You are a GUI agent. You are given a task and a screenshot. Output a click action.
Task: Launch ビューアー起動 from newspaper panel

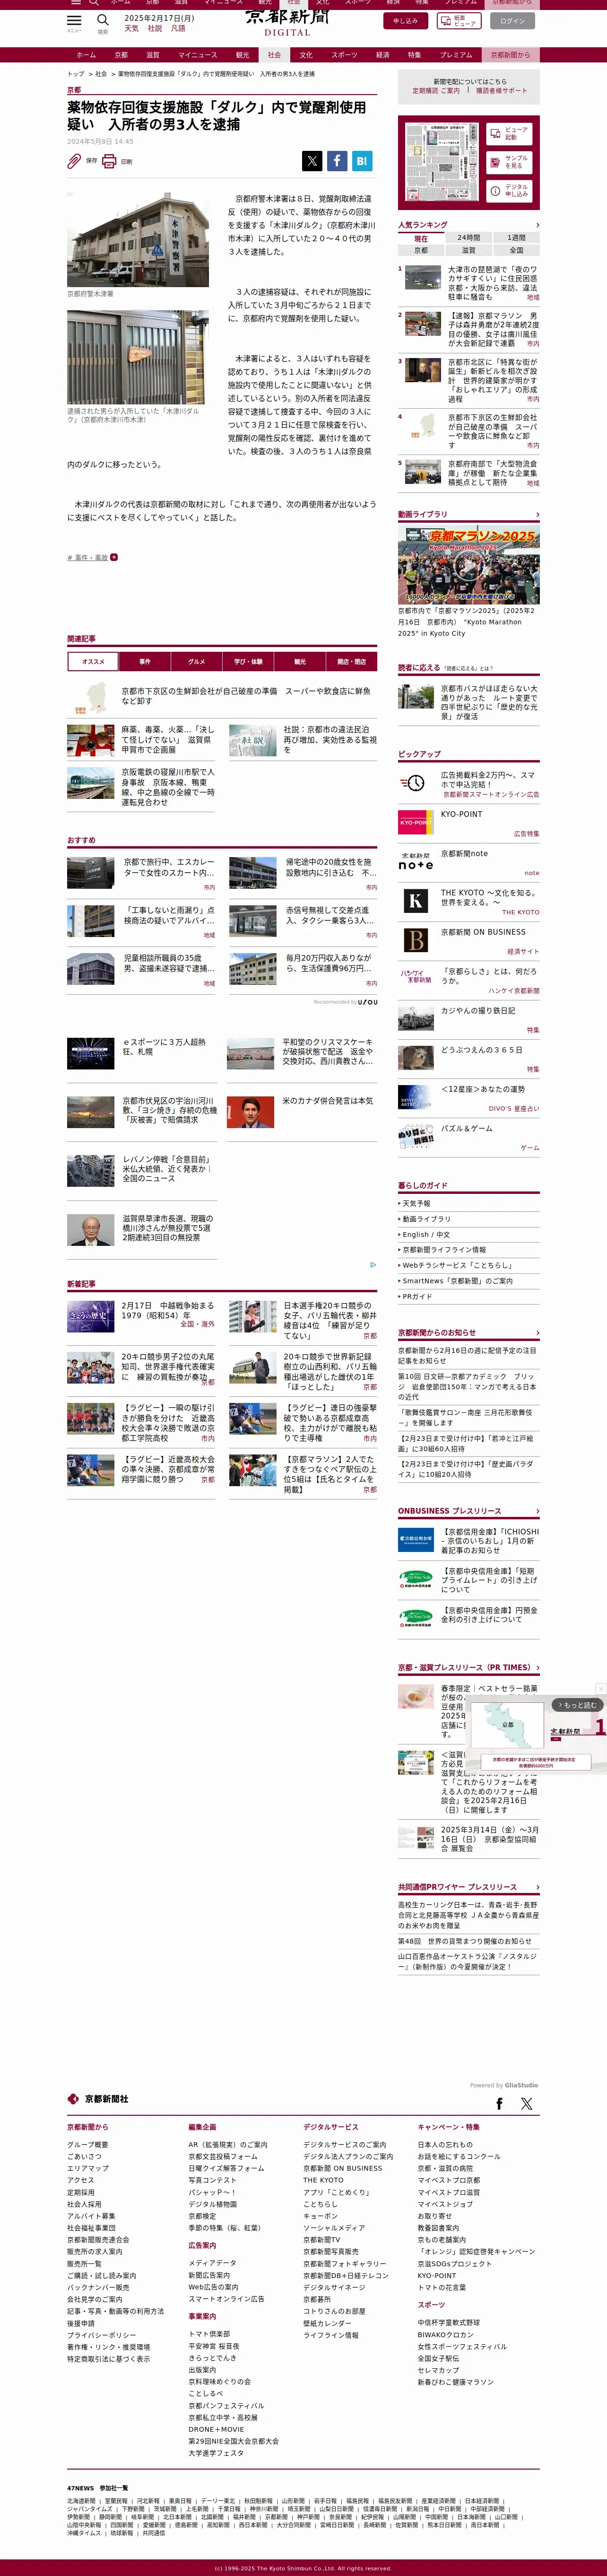(x=509, y=134)
